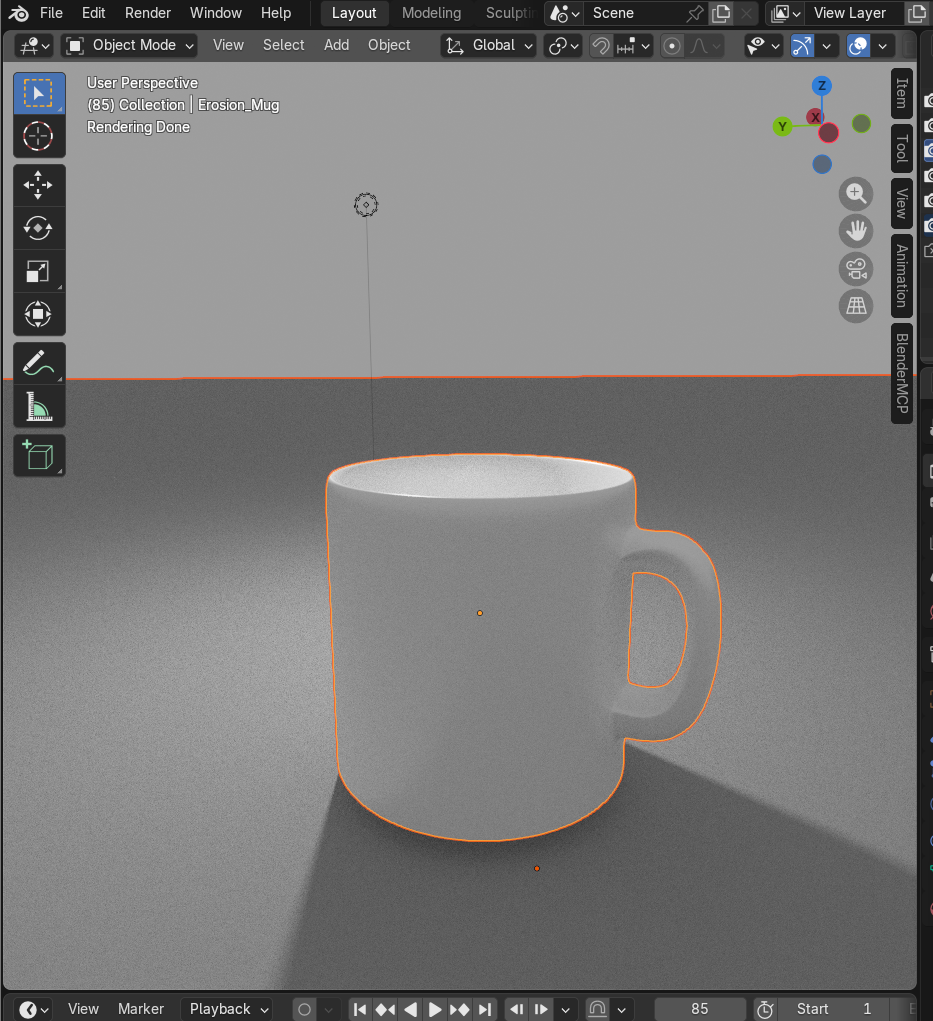This screenshot has width=933, height=1021.
Task: Open the Item sidebar panel
Action: click(902, 92)
